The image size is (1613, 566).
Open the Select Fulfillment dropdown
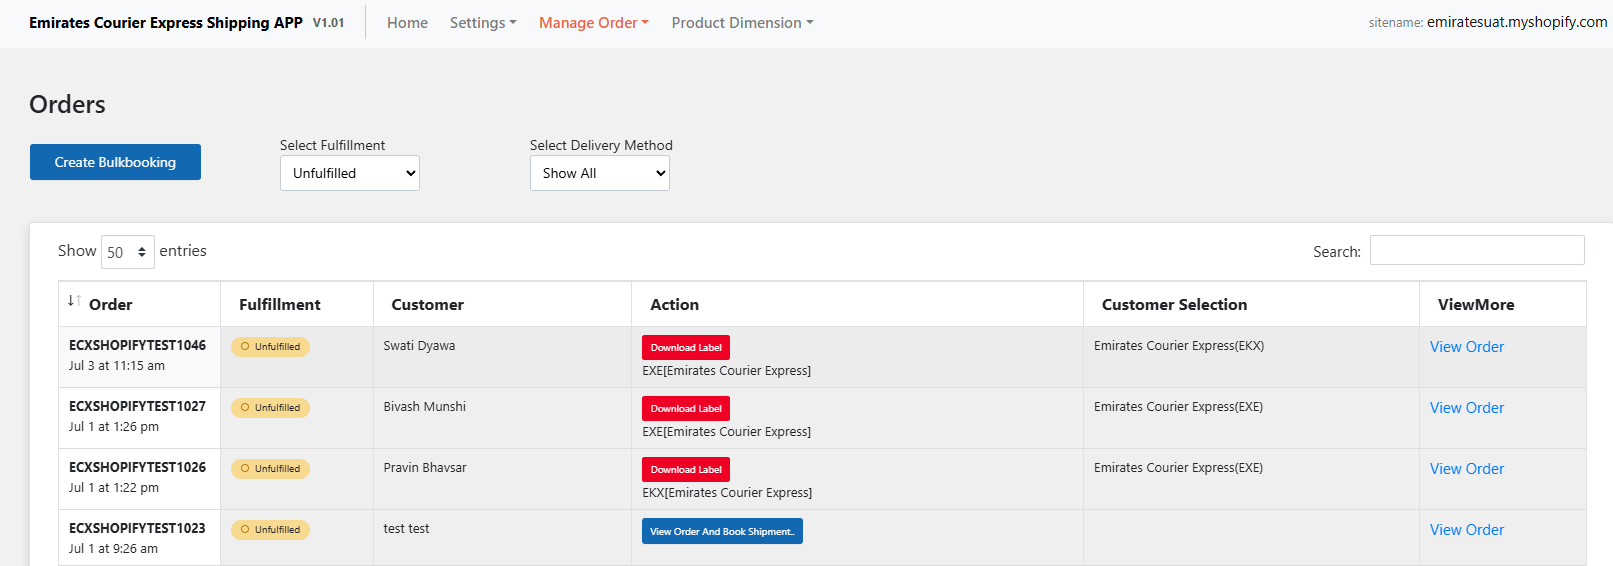tap(350, 173)
